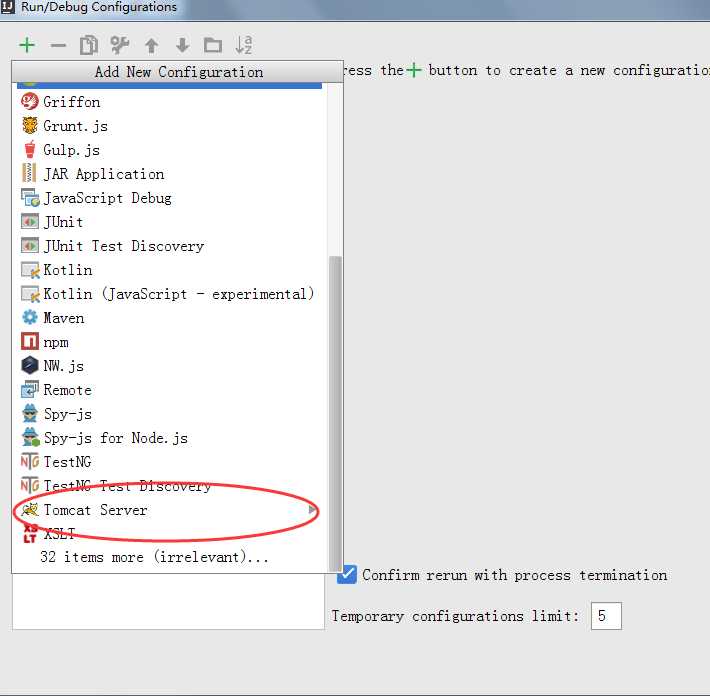This screenshot has height=696, width=710.
Task: Click the JavaScript Debug icon
Action: [x=30, y=197]
